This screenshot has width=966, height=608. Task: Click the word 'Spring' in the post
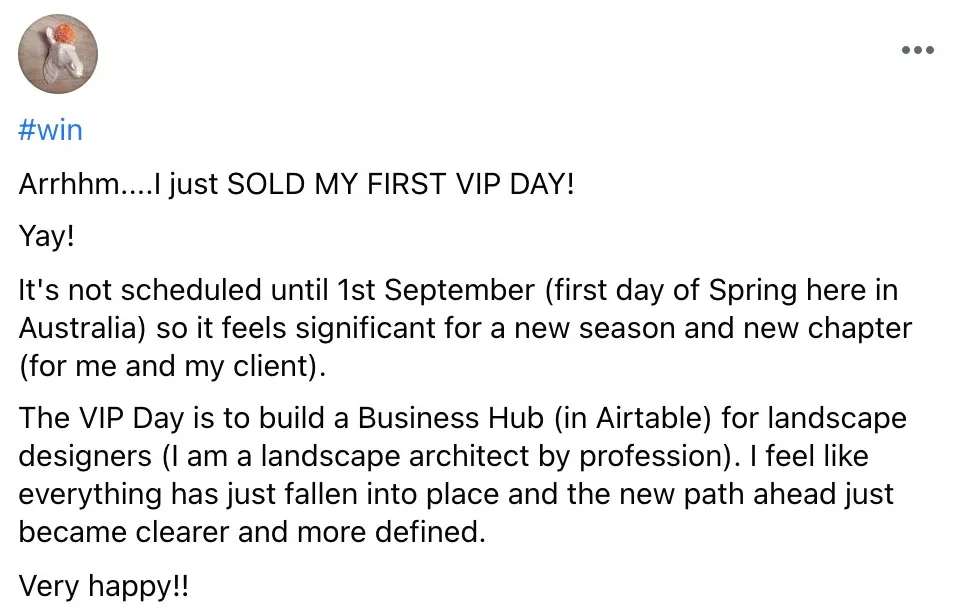pyautogui.click(x=752, y=290)
